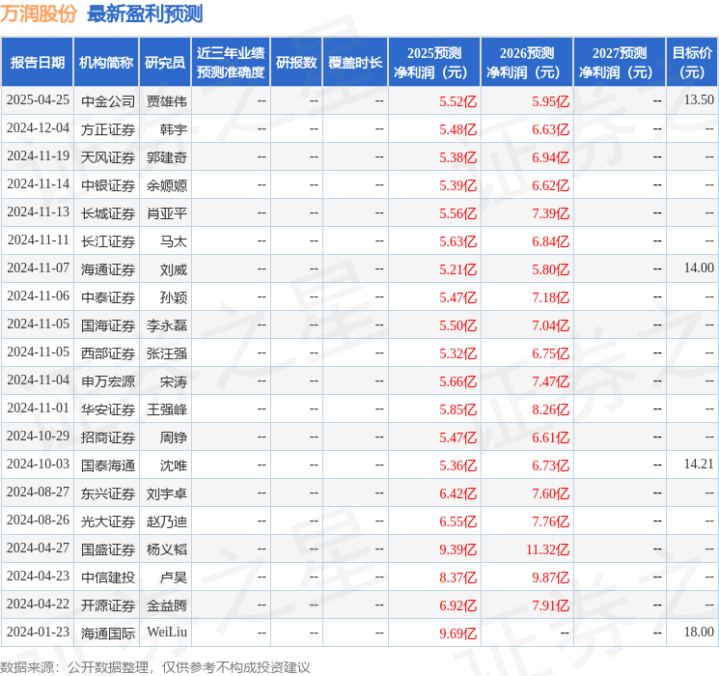Select institution 中金公司
This screenshot has height=676, width=719.
click(x=108, y=101)
